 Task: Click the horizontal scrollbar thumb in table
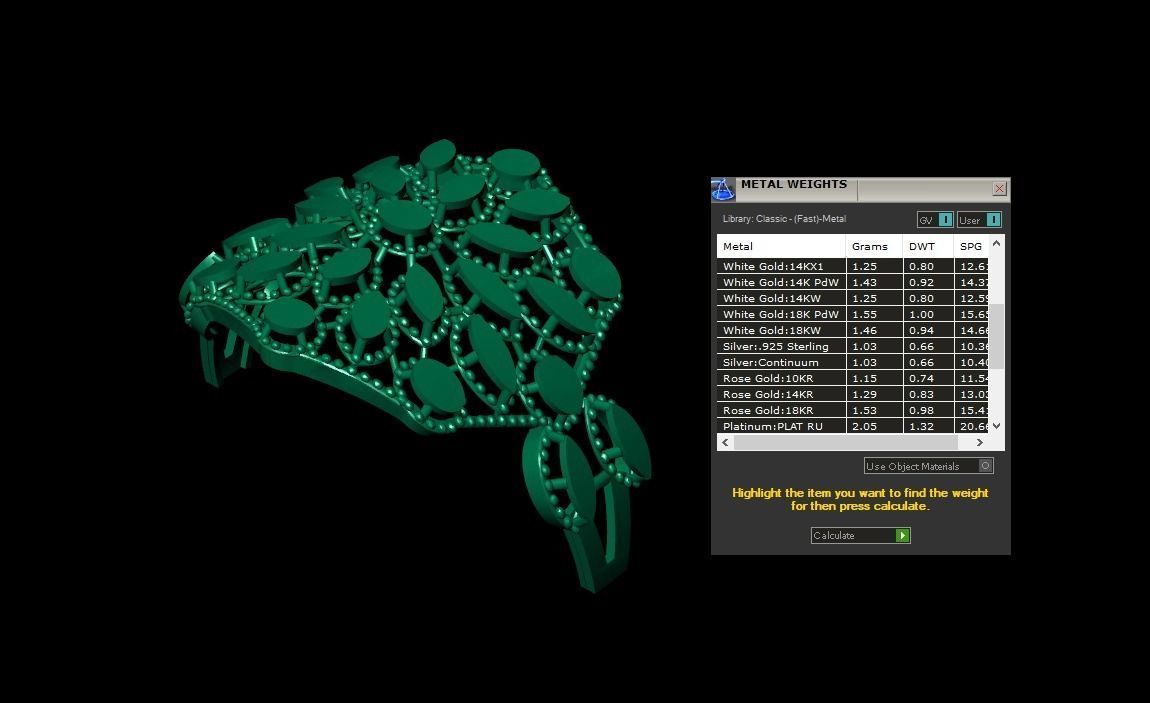(x=846, y=442)
